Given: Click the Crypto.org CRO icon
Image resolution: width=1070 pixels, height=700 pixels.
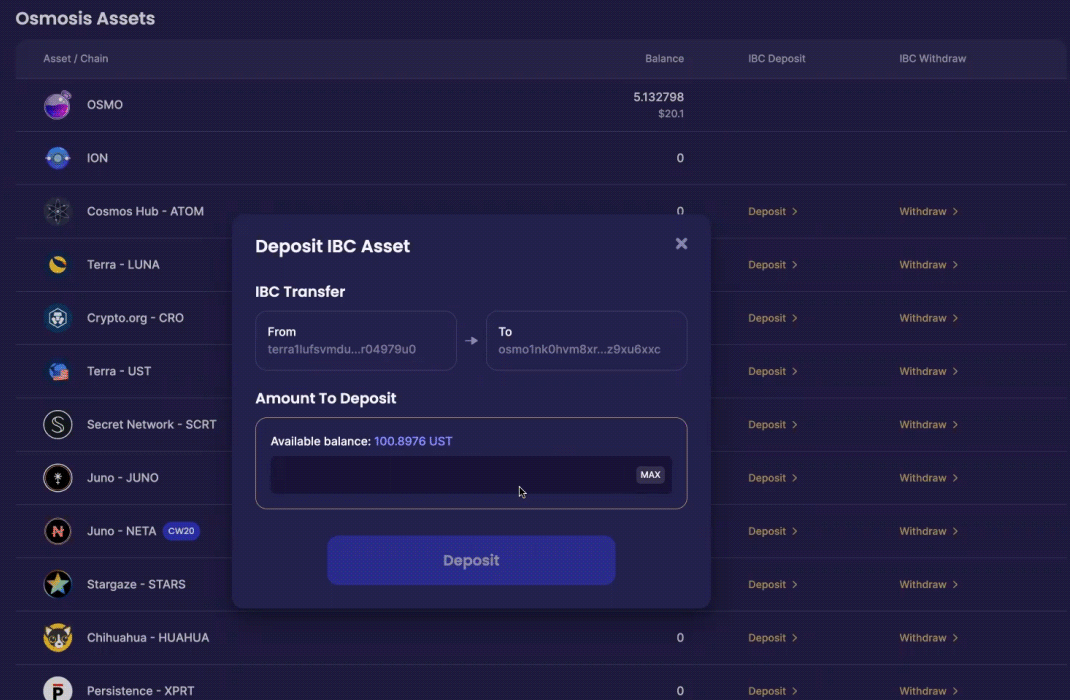Looking at the screenshot, I should (57, 318).
